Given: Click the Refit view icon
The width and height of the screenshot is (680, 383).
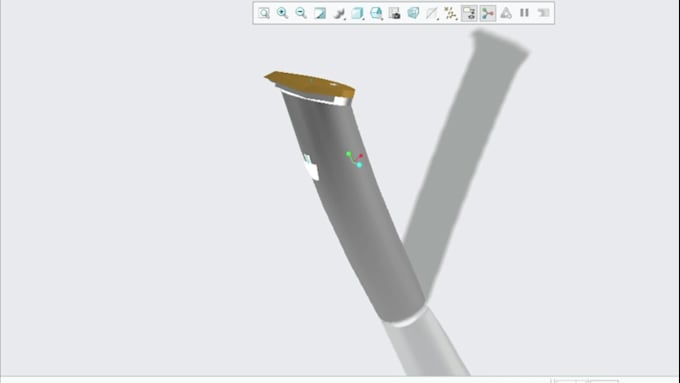Looking at the screenshot, I should pyautogui.click(x=264, y=13).
